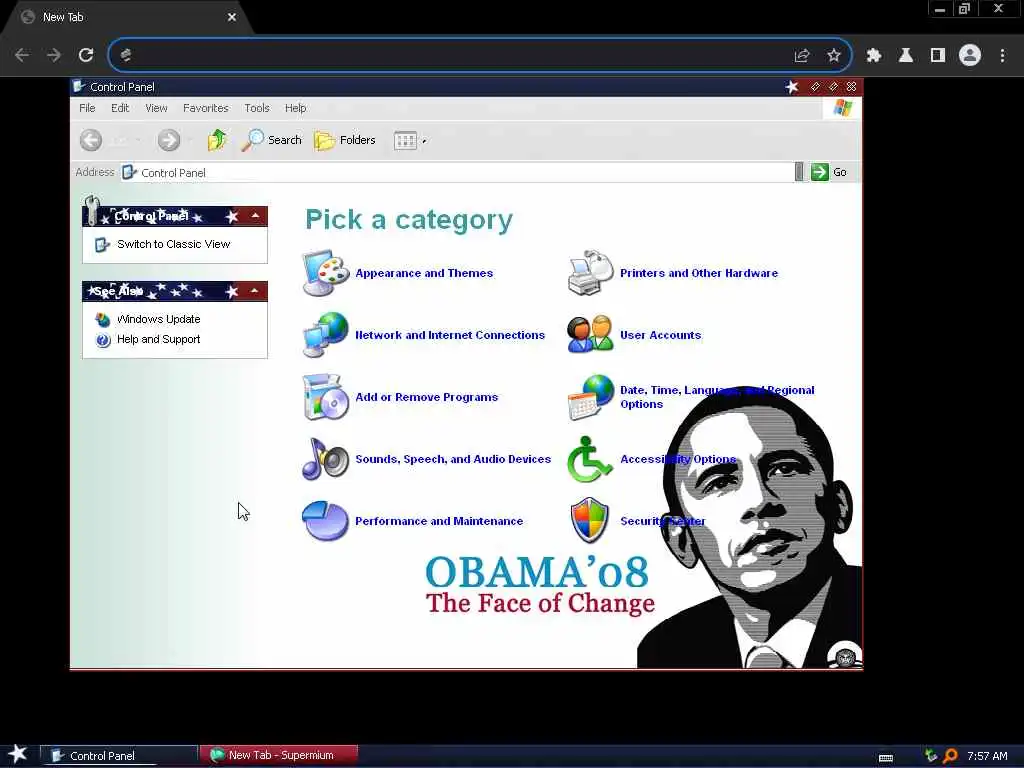Collapse the Control Panel side pane section
The width and height of the screenshot is (1024, 768).
pyautogui.click(x=255, y=216)
